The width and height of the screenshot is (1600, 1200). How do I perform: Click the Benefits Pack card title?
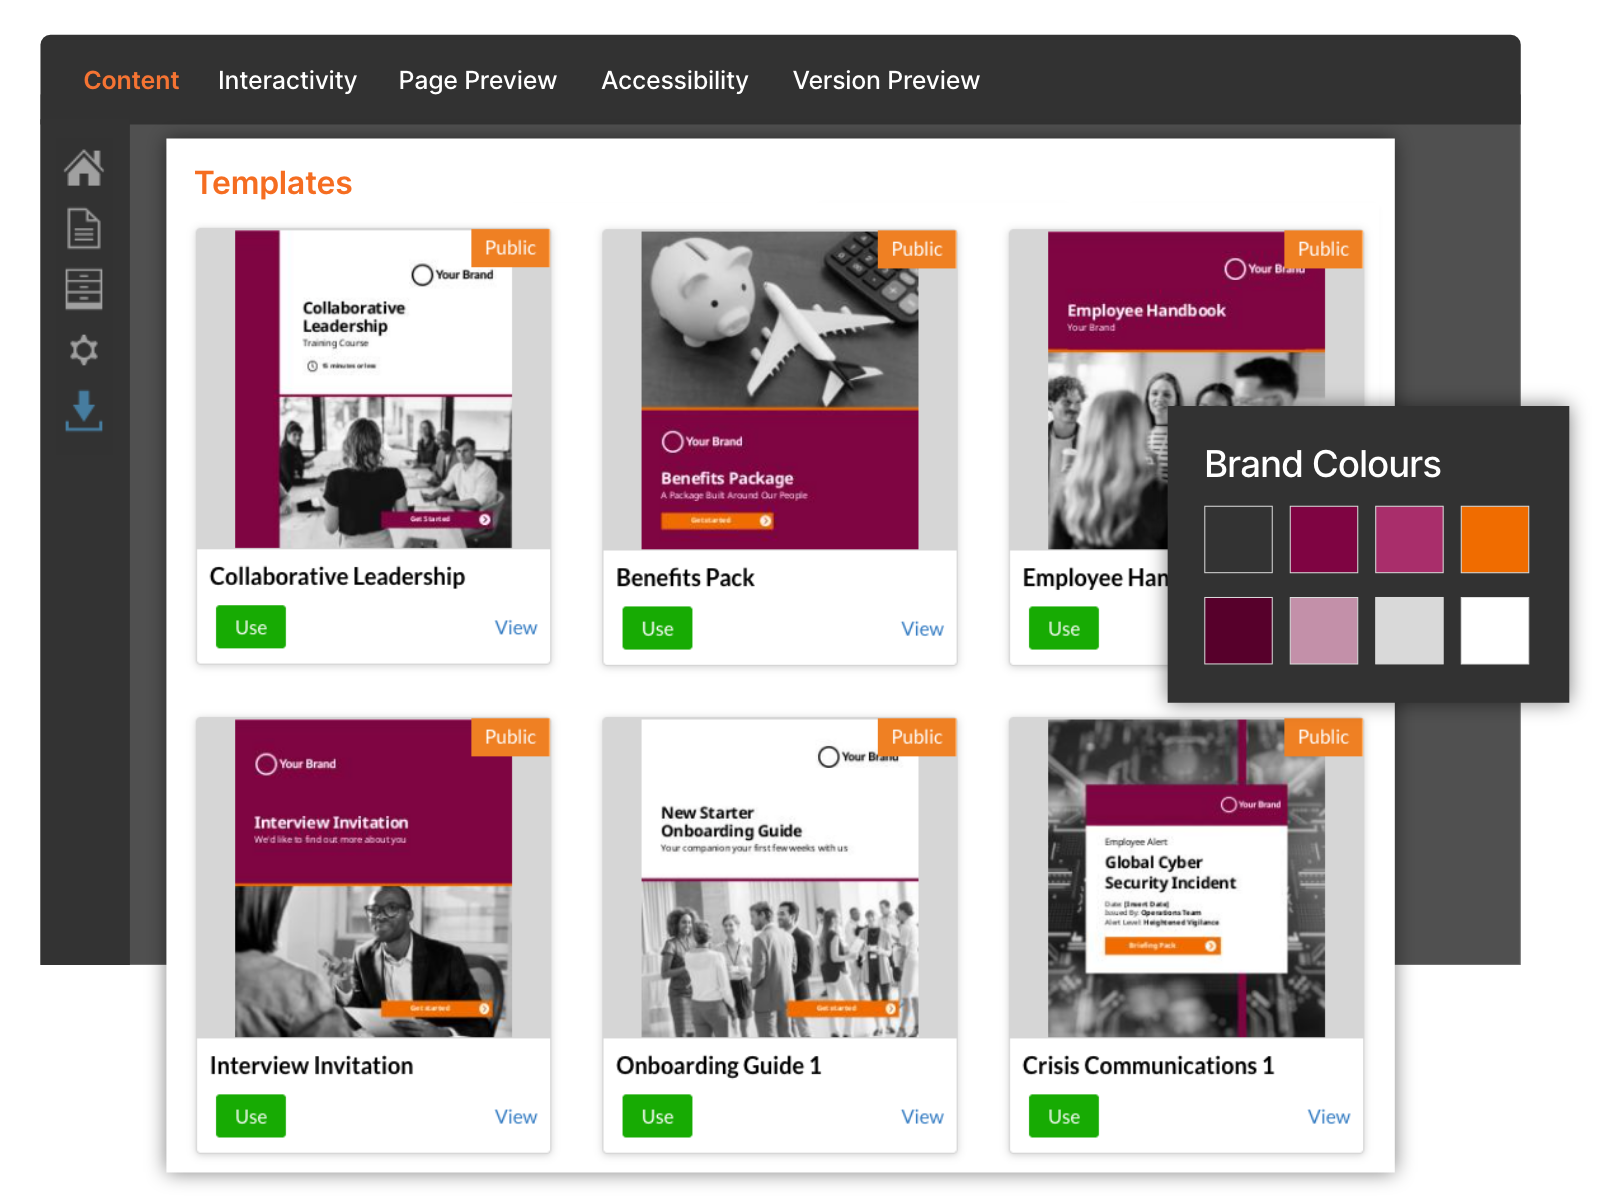[685, 578]
